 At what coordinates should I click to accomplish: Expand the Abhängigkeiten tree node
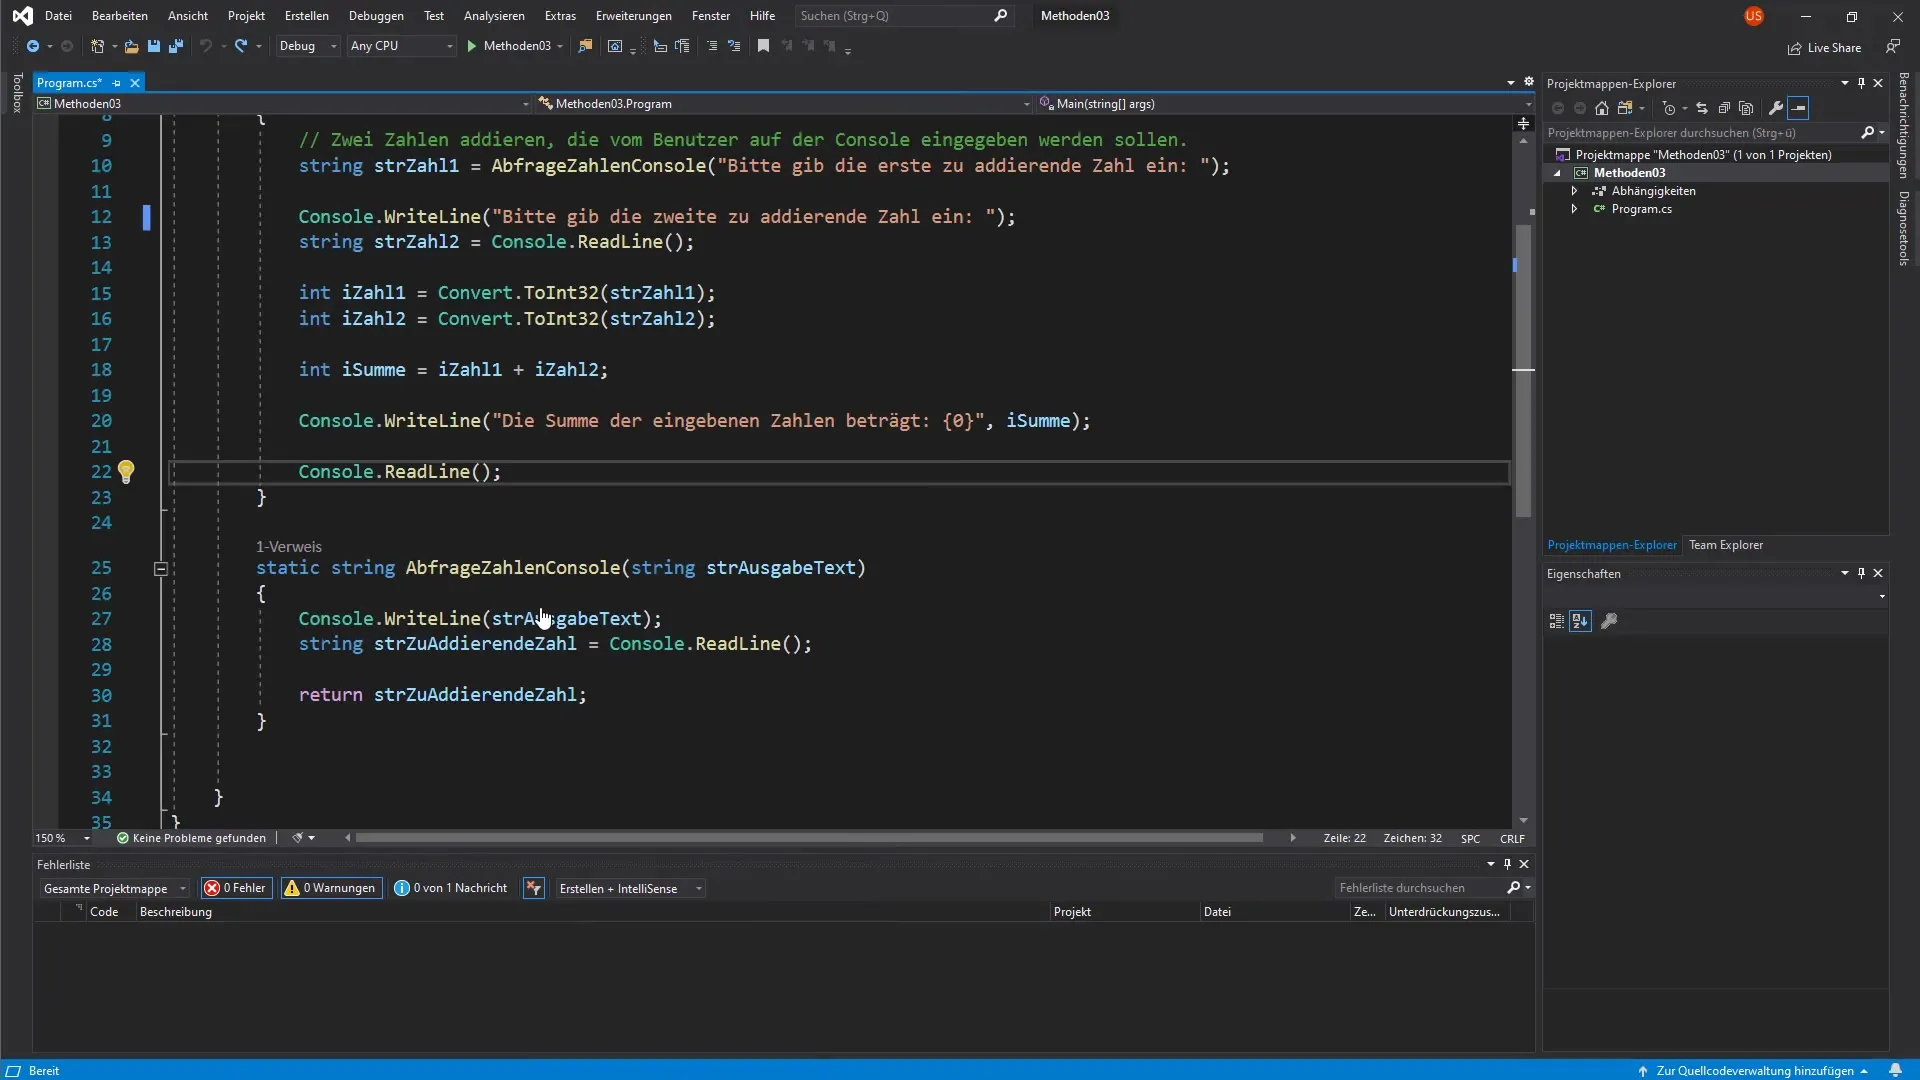pyautogui.click(x=1575, y=191)
